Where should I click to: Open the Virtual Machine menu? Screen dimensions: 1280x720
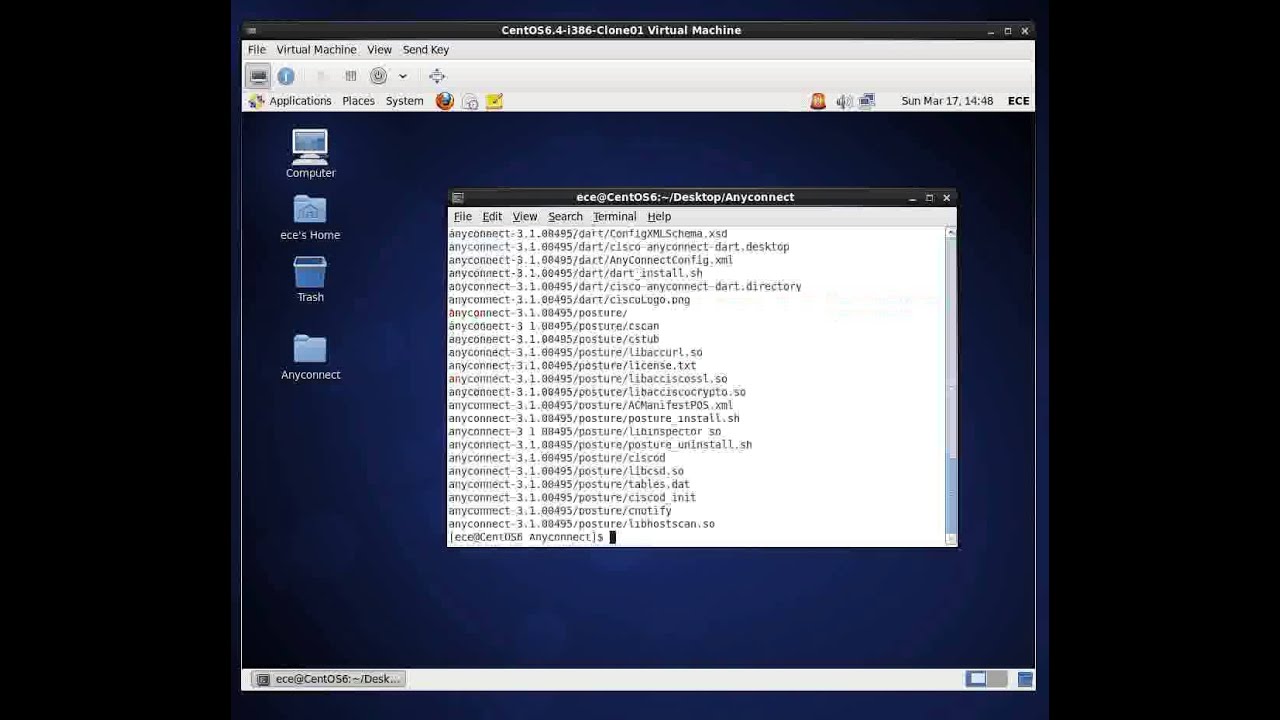pyautogui.click(x=316, y=50)
